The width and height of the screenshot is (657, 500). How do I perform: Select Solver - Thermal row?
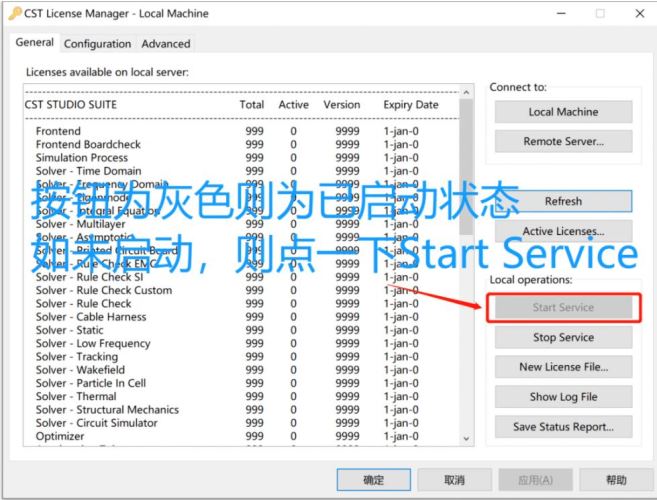(241, 396)
